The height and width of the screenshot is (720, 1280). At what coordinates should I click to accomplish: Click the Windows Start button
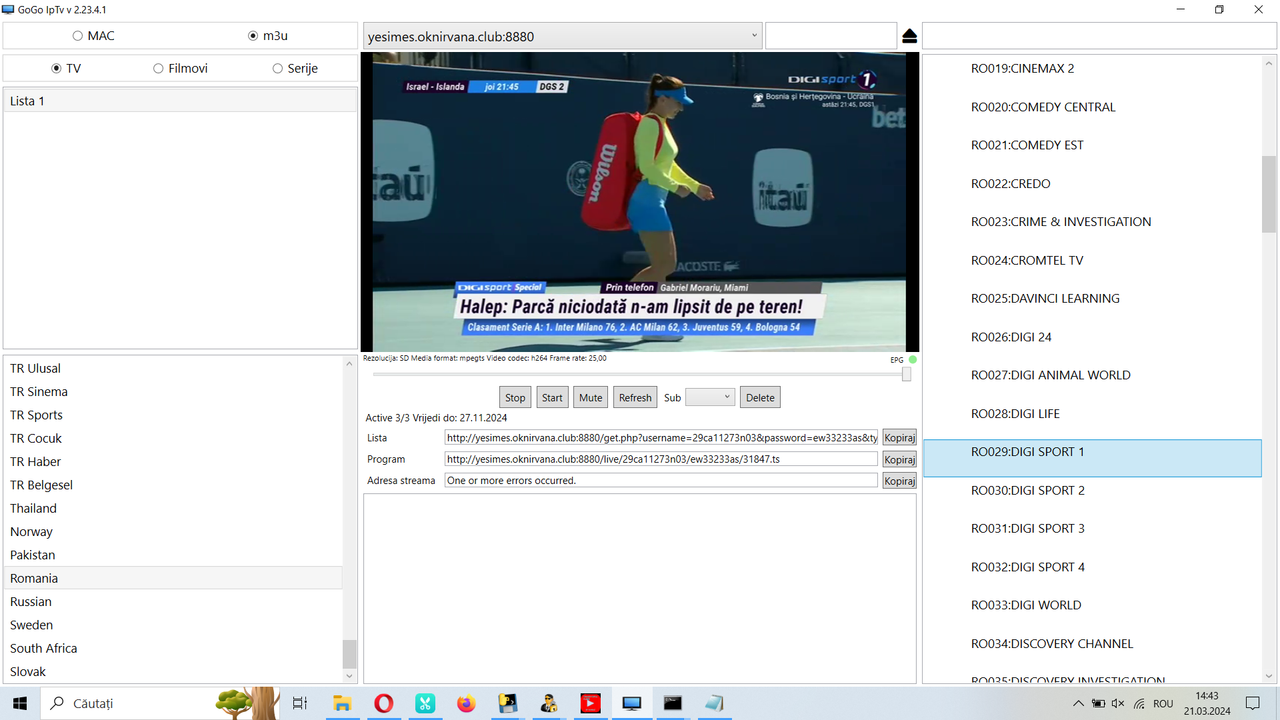pos(19,704)
